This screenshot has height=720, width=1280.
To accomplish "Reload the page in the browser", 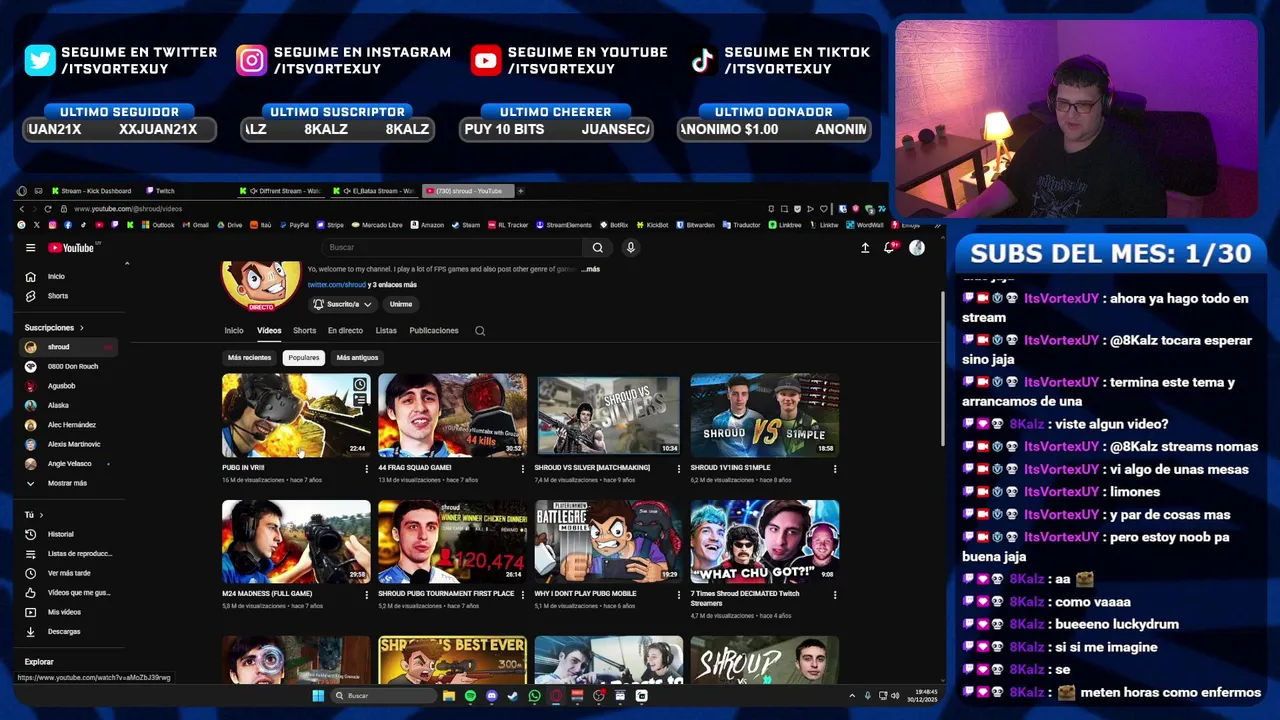I will pos(47,209).
